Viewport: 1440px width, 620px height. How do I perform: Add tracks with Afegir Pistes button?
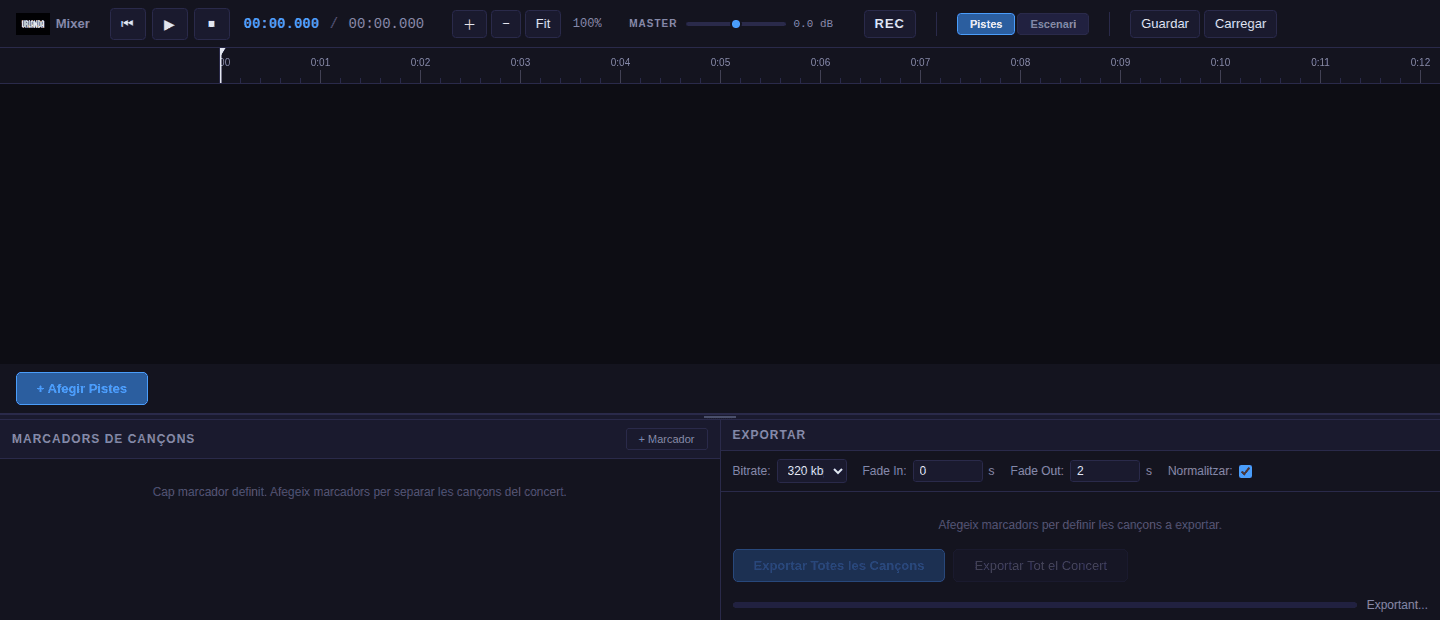point(82,388)
